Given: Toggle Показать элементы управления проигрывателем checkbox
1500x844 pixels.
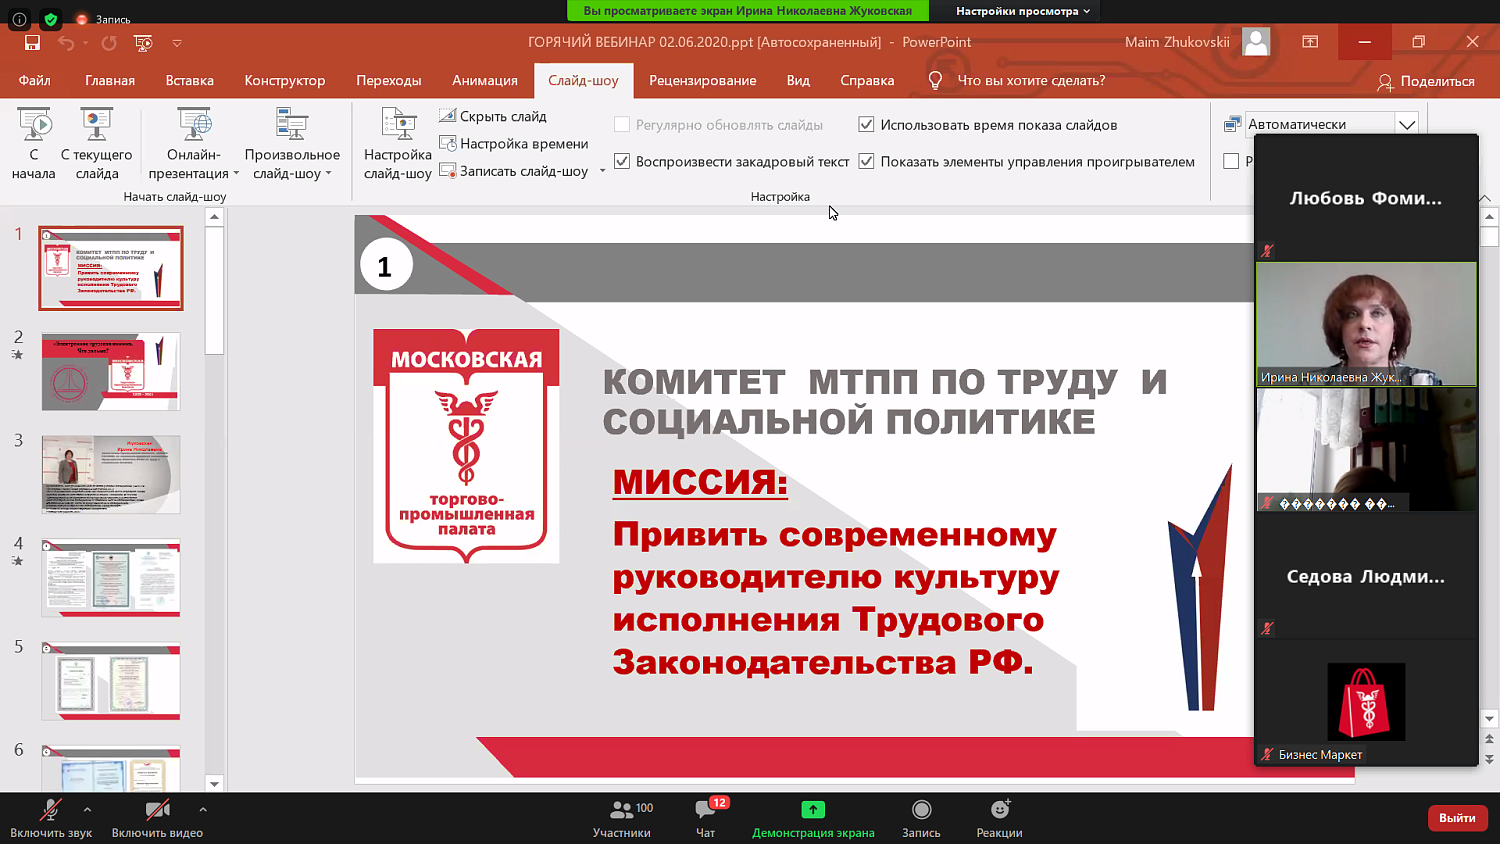Looking at the screenshot, I should pyautogui.click(x=867, y=161).
